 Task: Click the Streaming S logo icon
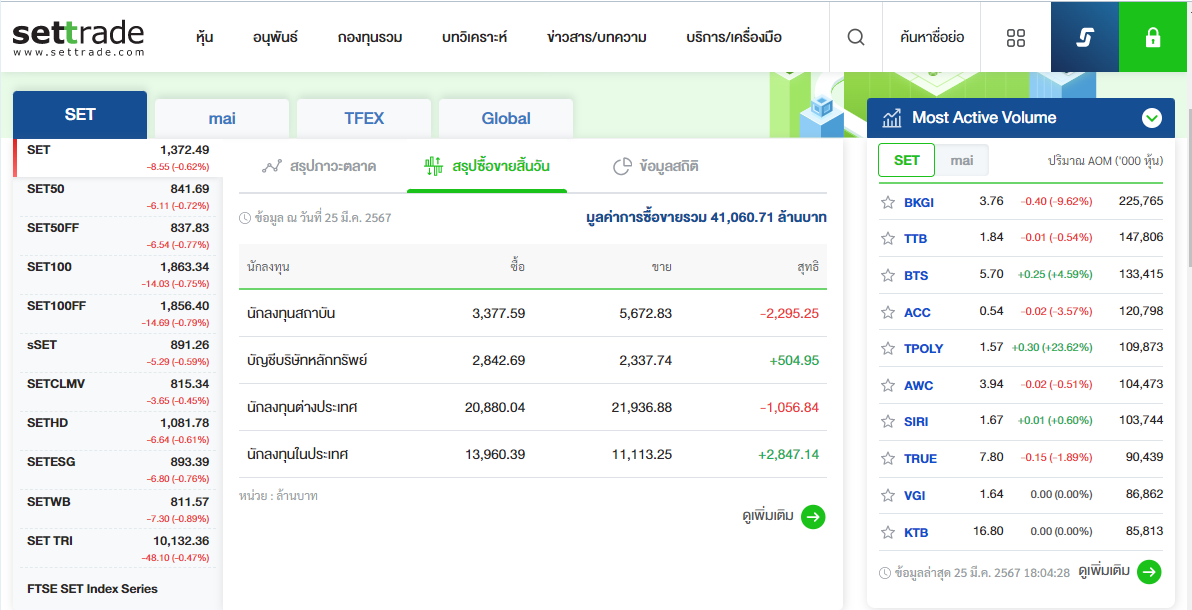click(x=1085, y=37)
